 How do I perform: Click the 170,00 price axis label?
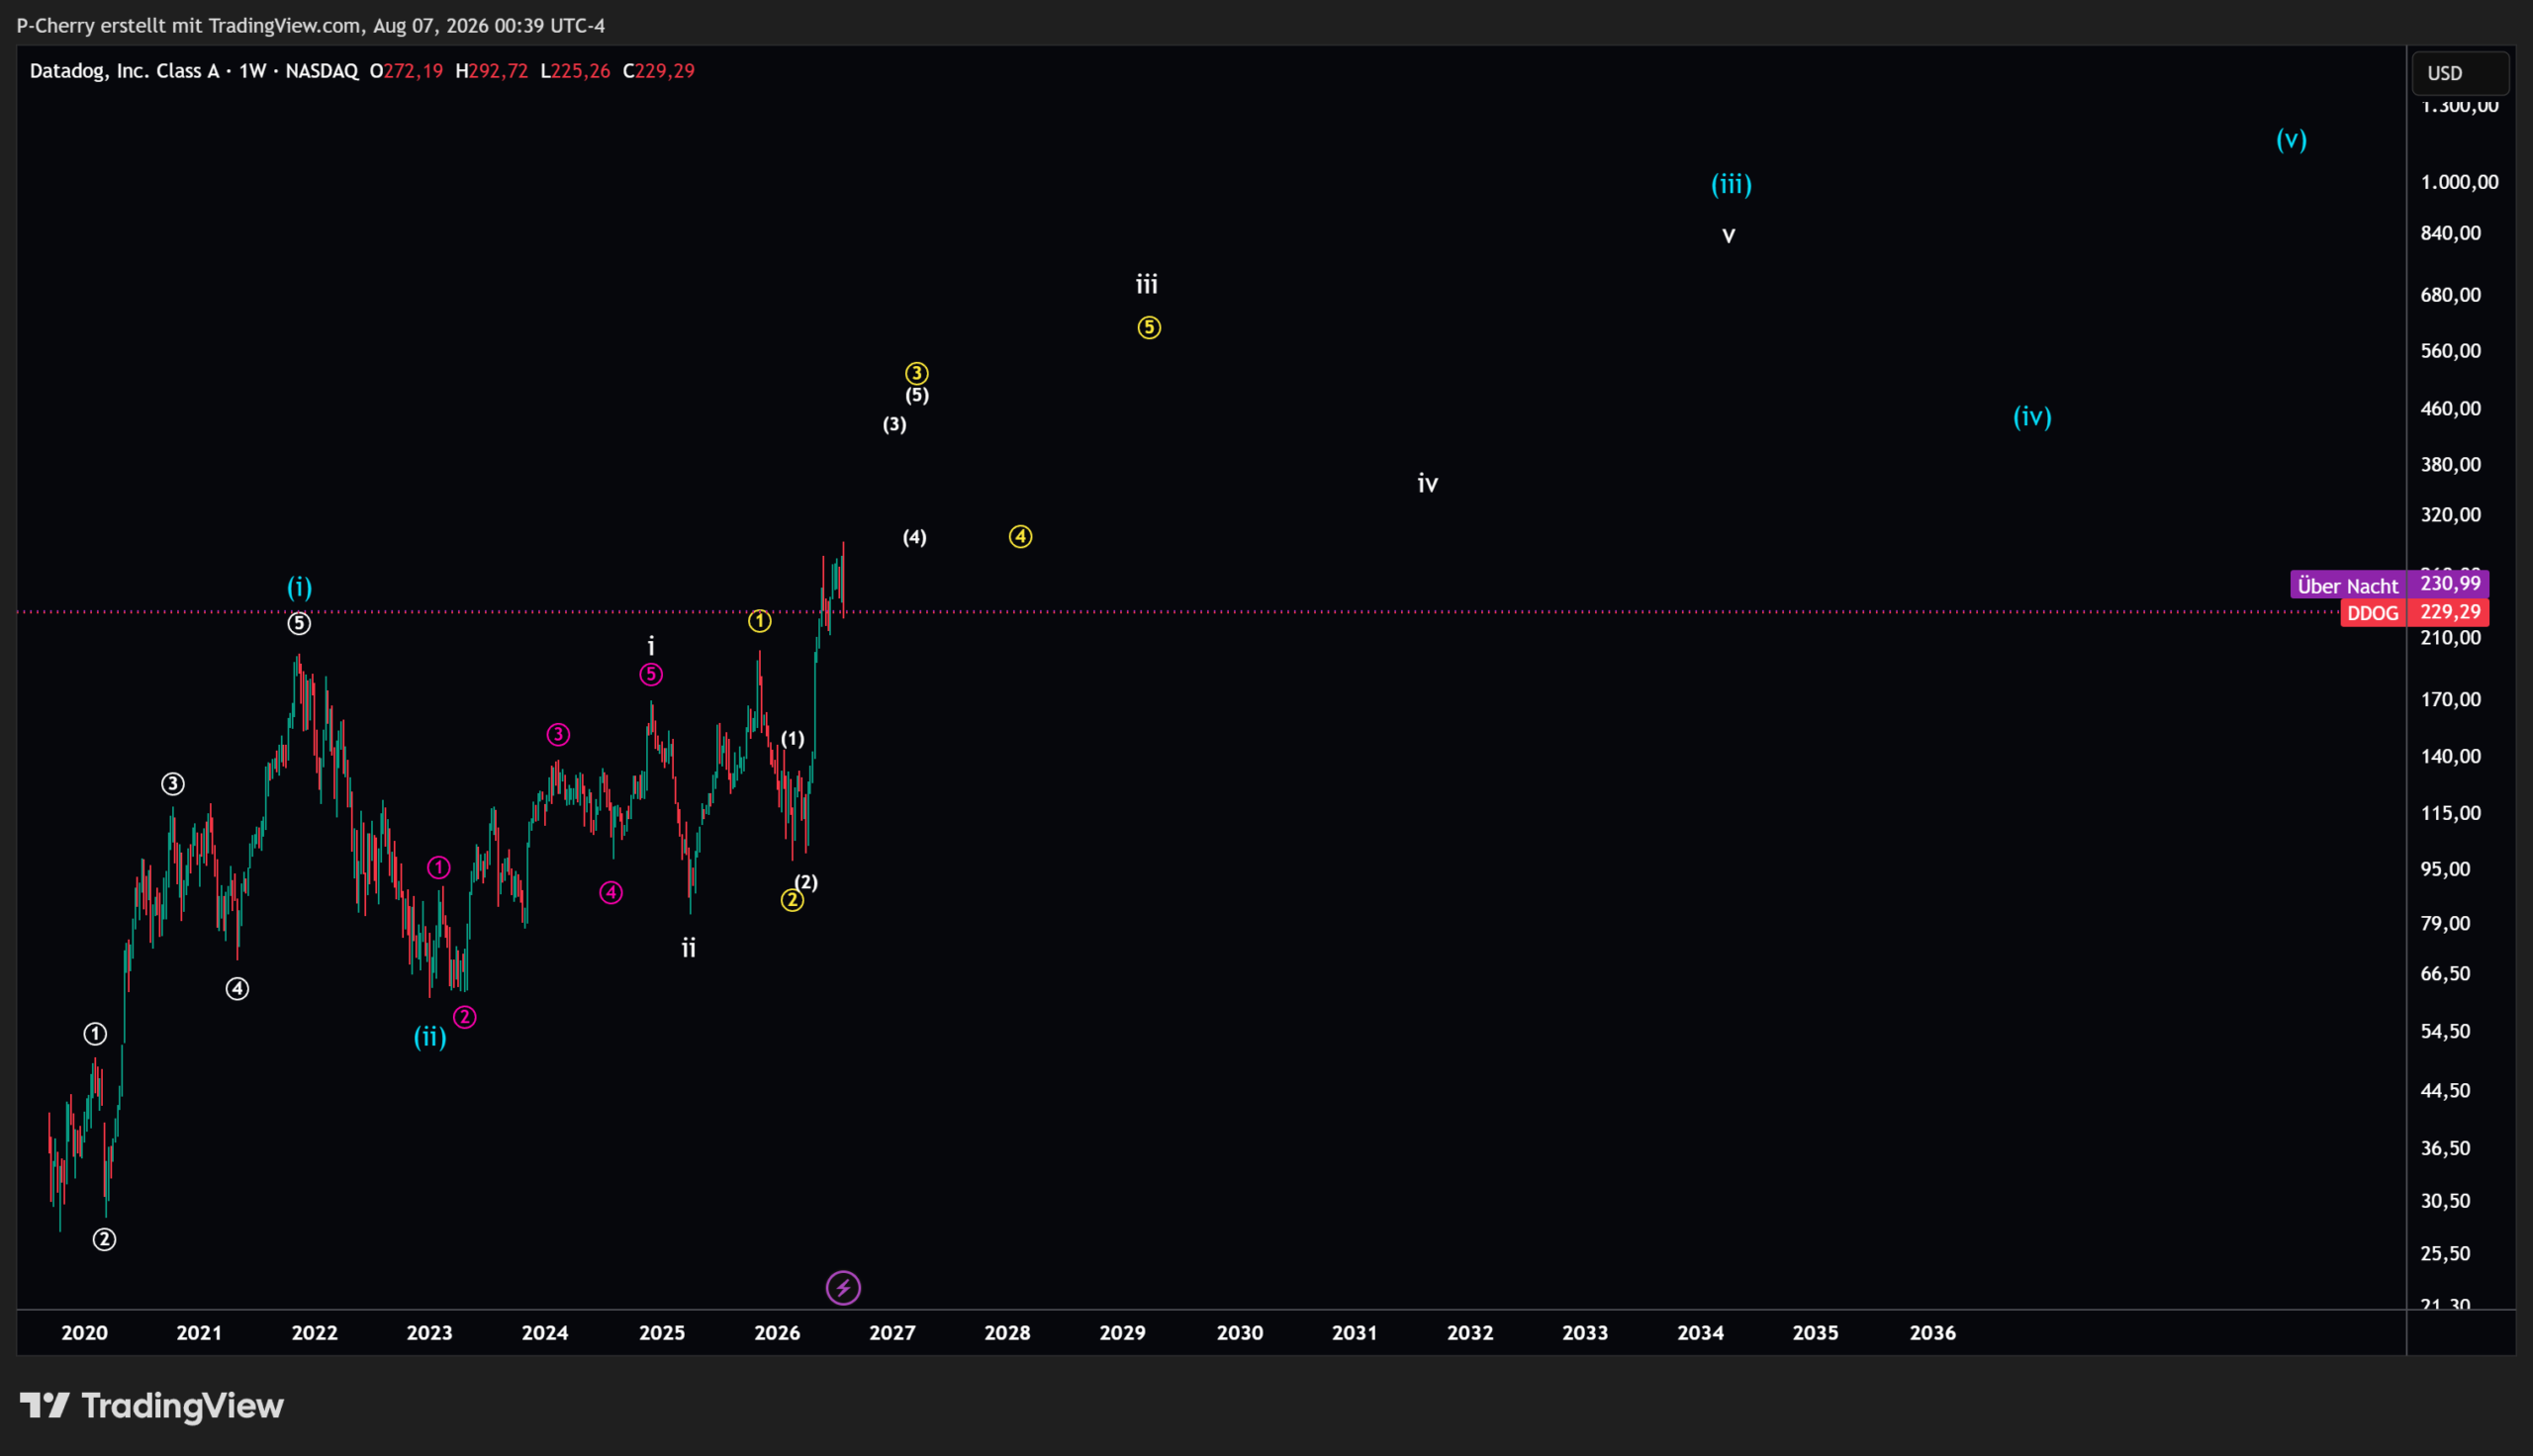tap(2451, 699)
